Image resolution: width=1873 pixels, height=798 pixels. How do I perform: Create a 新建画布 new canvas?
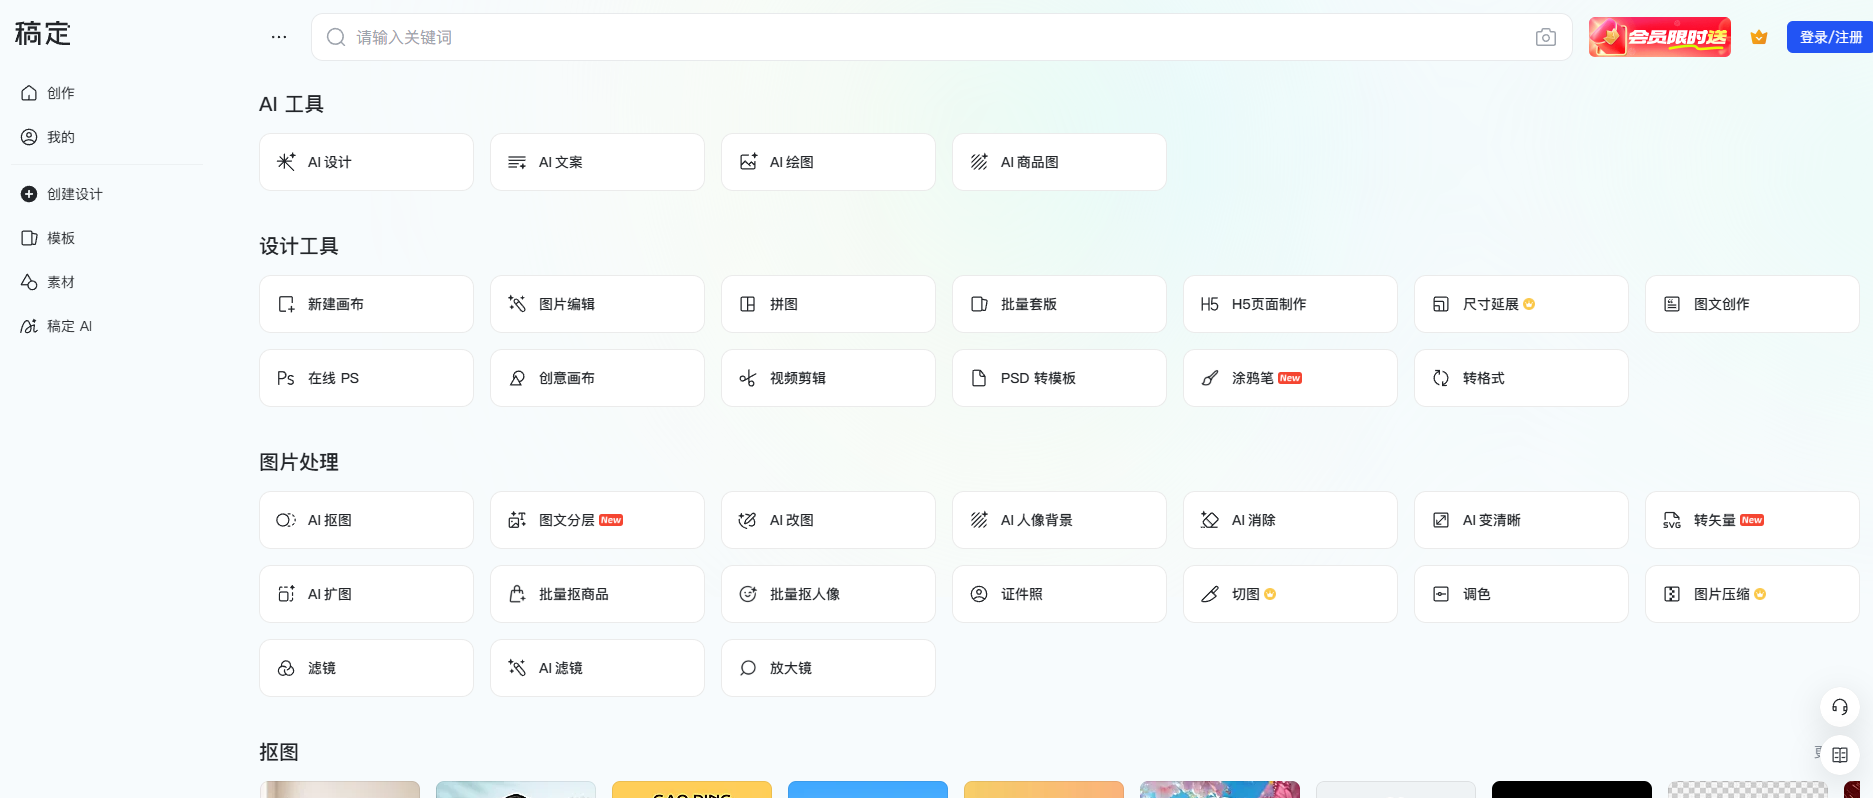pyautogui.click(x=366, y=304)
